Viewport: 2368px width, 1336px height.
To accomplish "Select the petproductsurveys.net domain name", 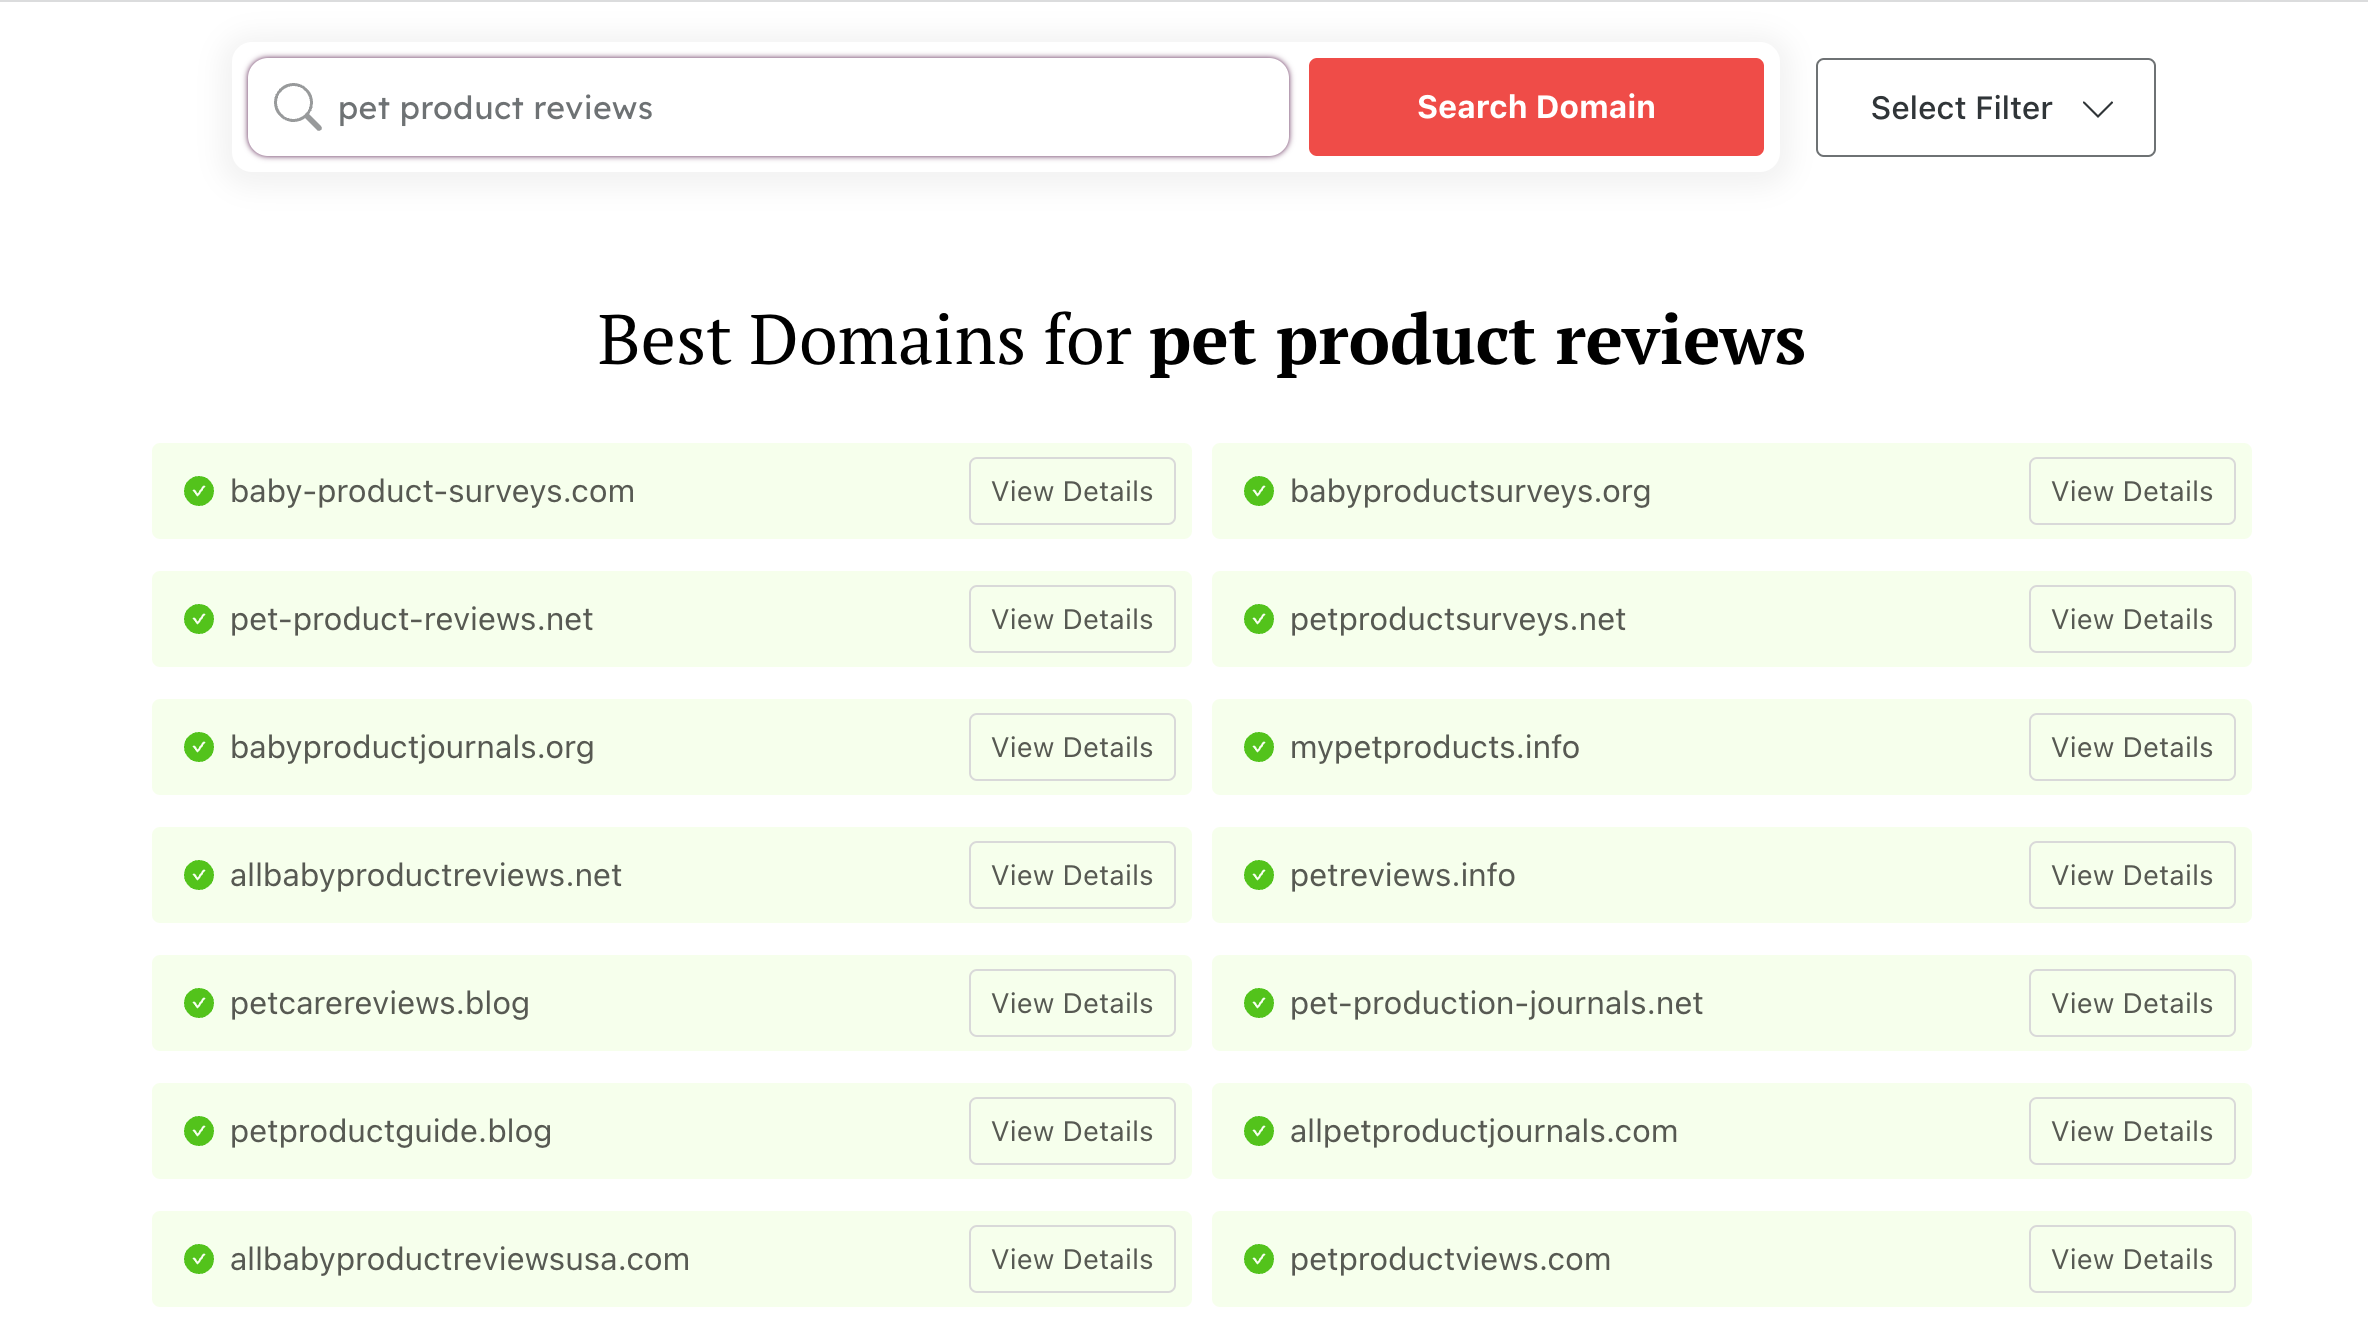I will point(1457,619).
